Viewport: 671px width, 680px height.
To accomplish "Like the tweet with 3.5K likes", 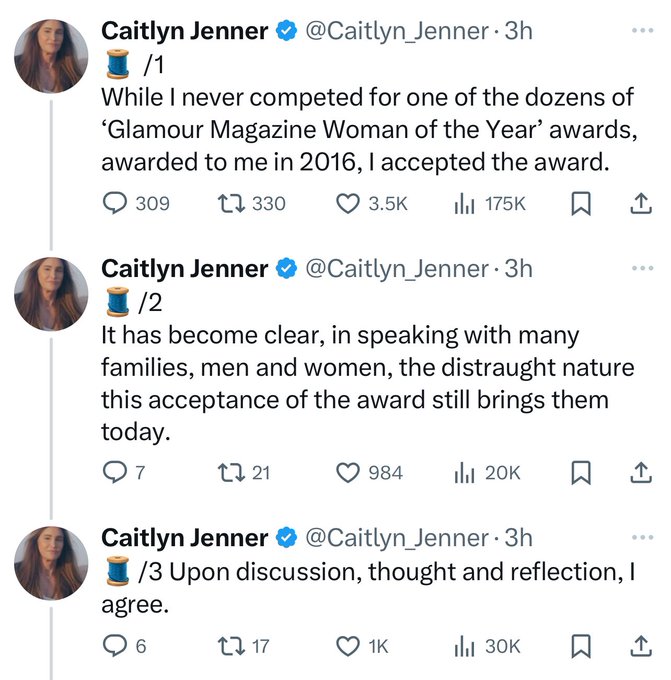I will click(x=347, y=204).
